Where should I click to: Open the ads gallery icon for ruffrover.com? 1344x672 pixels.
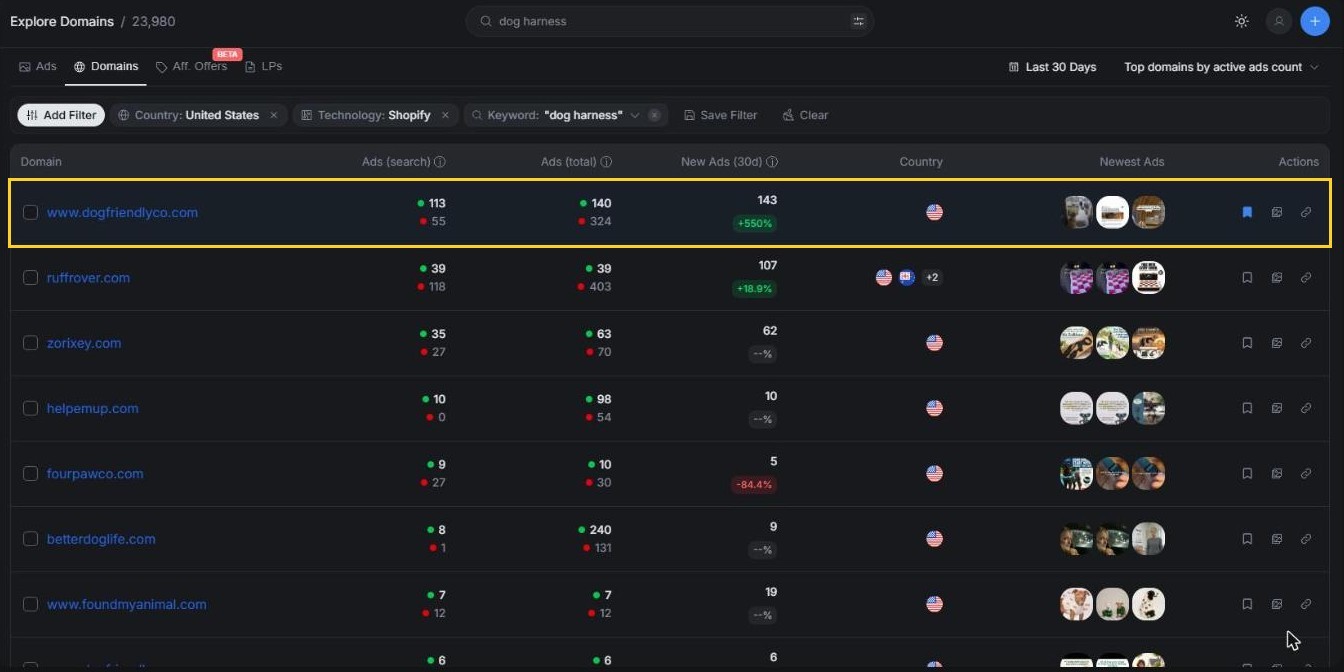point(1277,278)
